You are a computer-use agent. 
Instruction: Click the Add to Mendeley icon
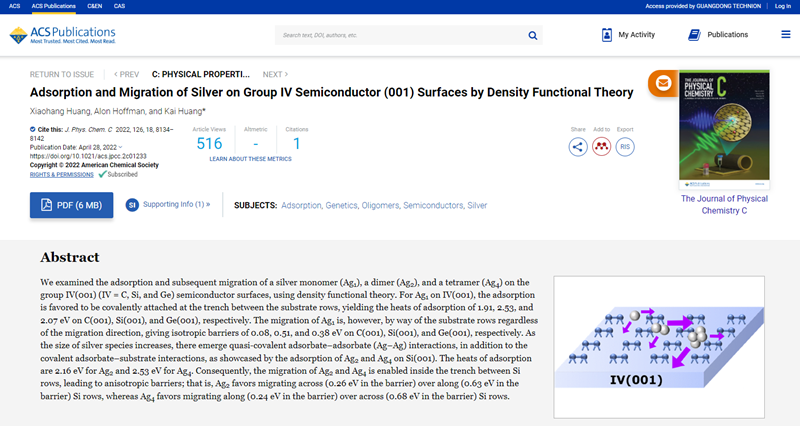tap(601, 147)
